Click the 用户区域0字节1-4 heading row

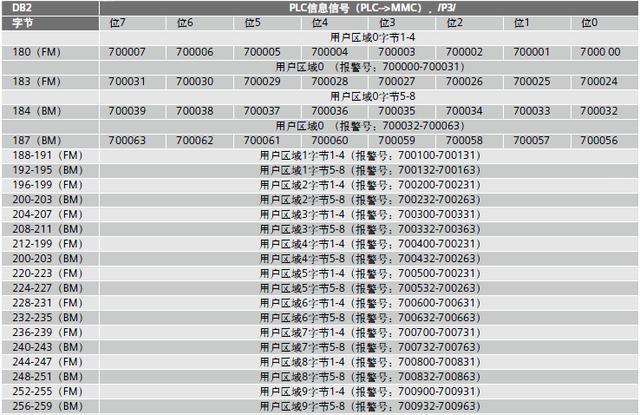[369, 38]
